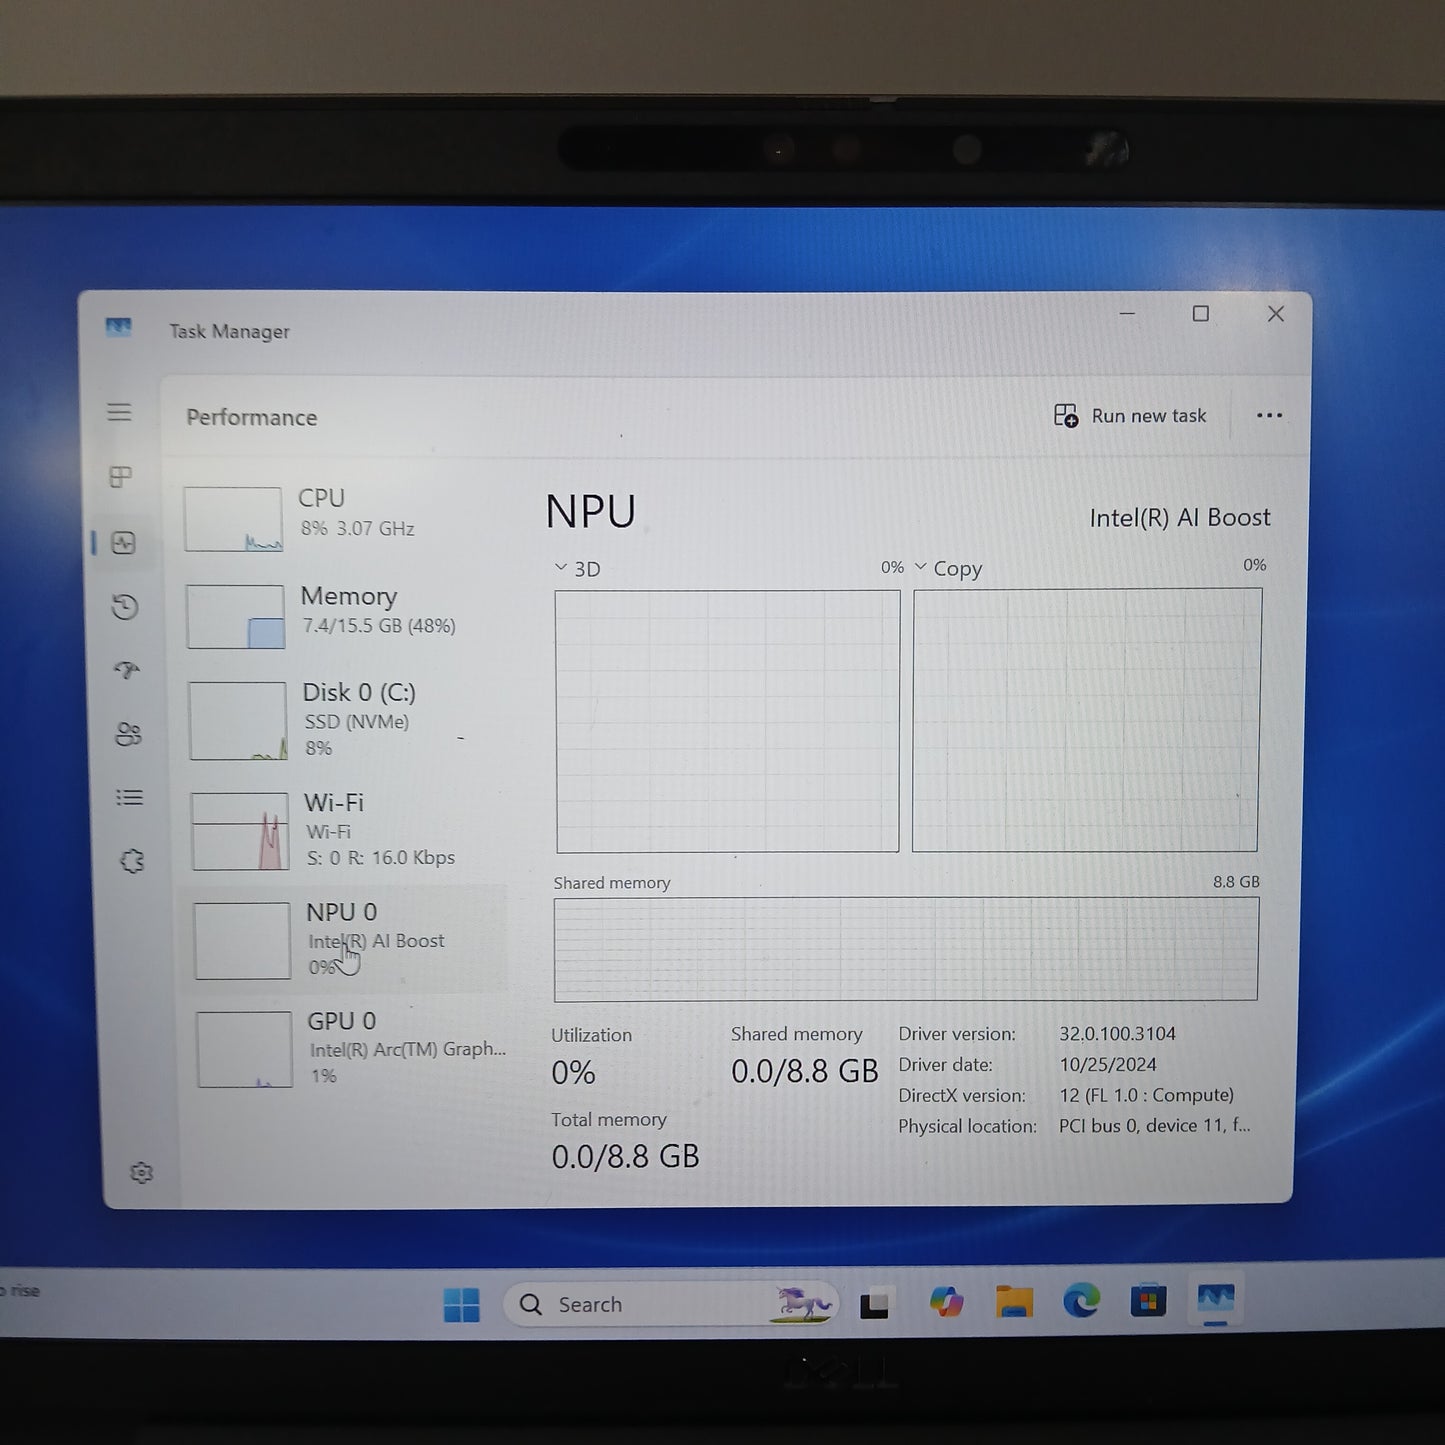Click Run new task
This screenshot has height=1445, width=1445.
point(1130,416)
